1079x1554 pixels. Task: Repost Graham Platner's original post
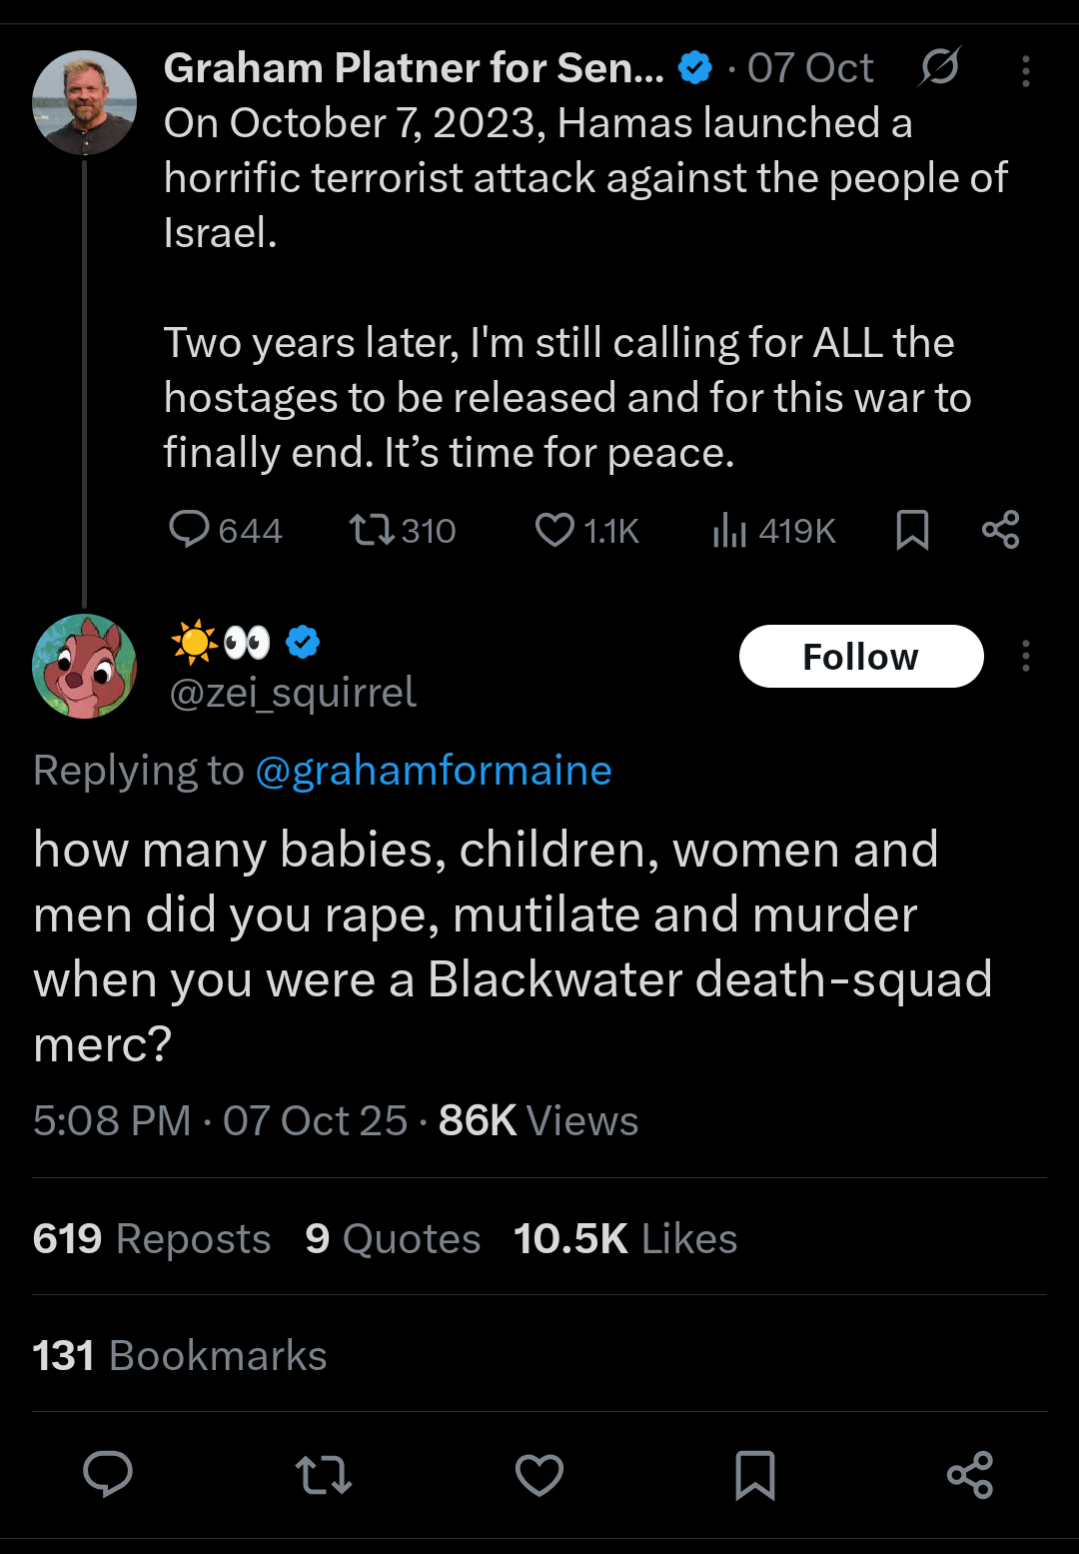click(371, 529)
